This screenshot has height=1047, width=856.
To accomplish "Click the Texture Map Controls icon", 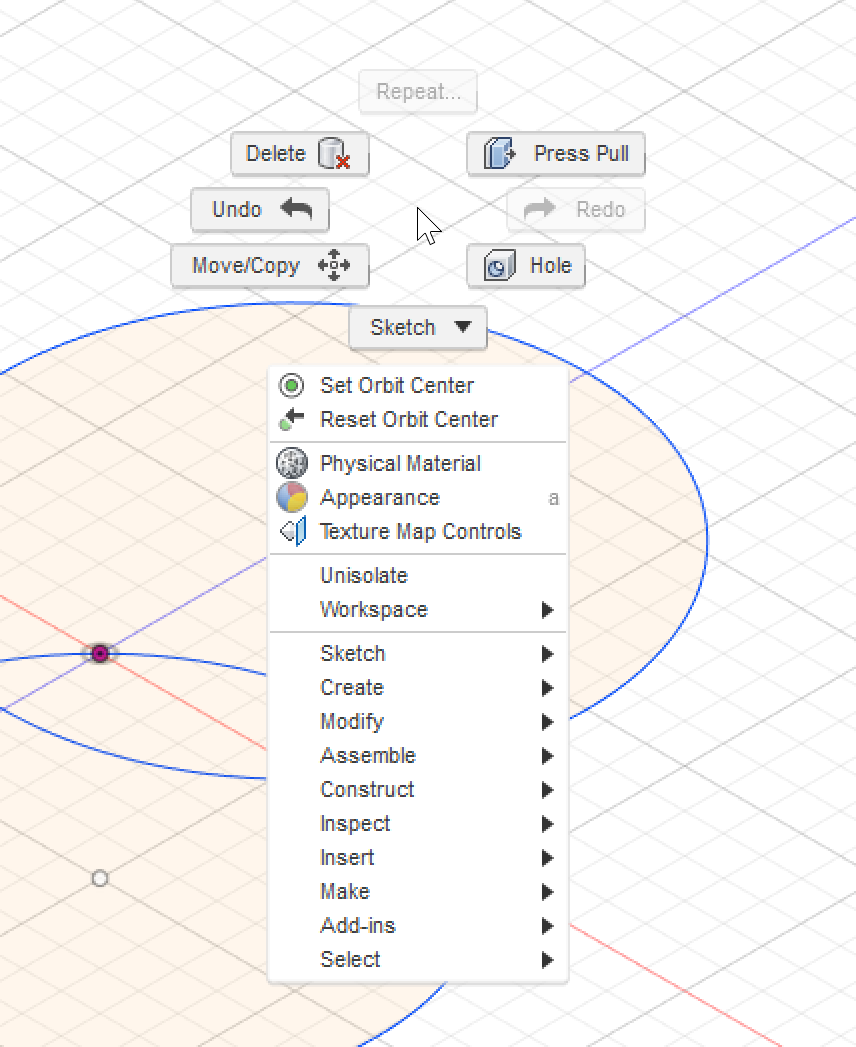I will pos(293,532).
